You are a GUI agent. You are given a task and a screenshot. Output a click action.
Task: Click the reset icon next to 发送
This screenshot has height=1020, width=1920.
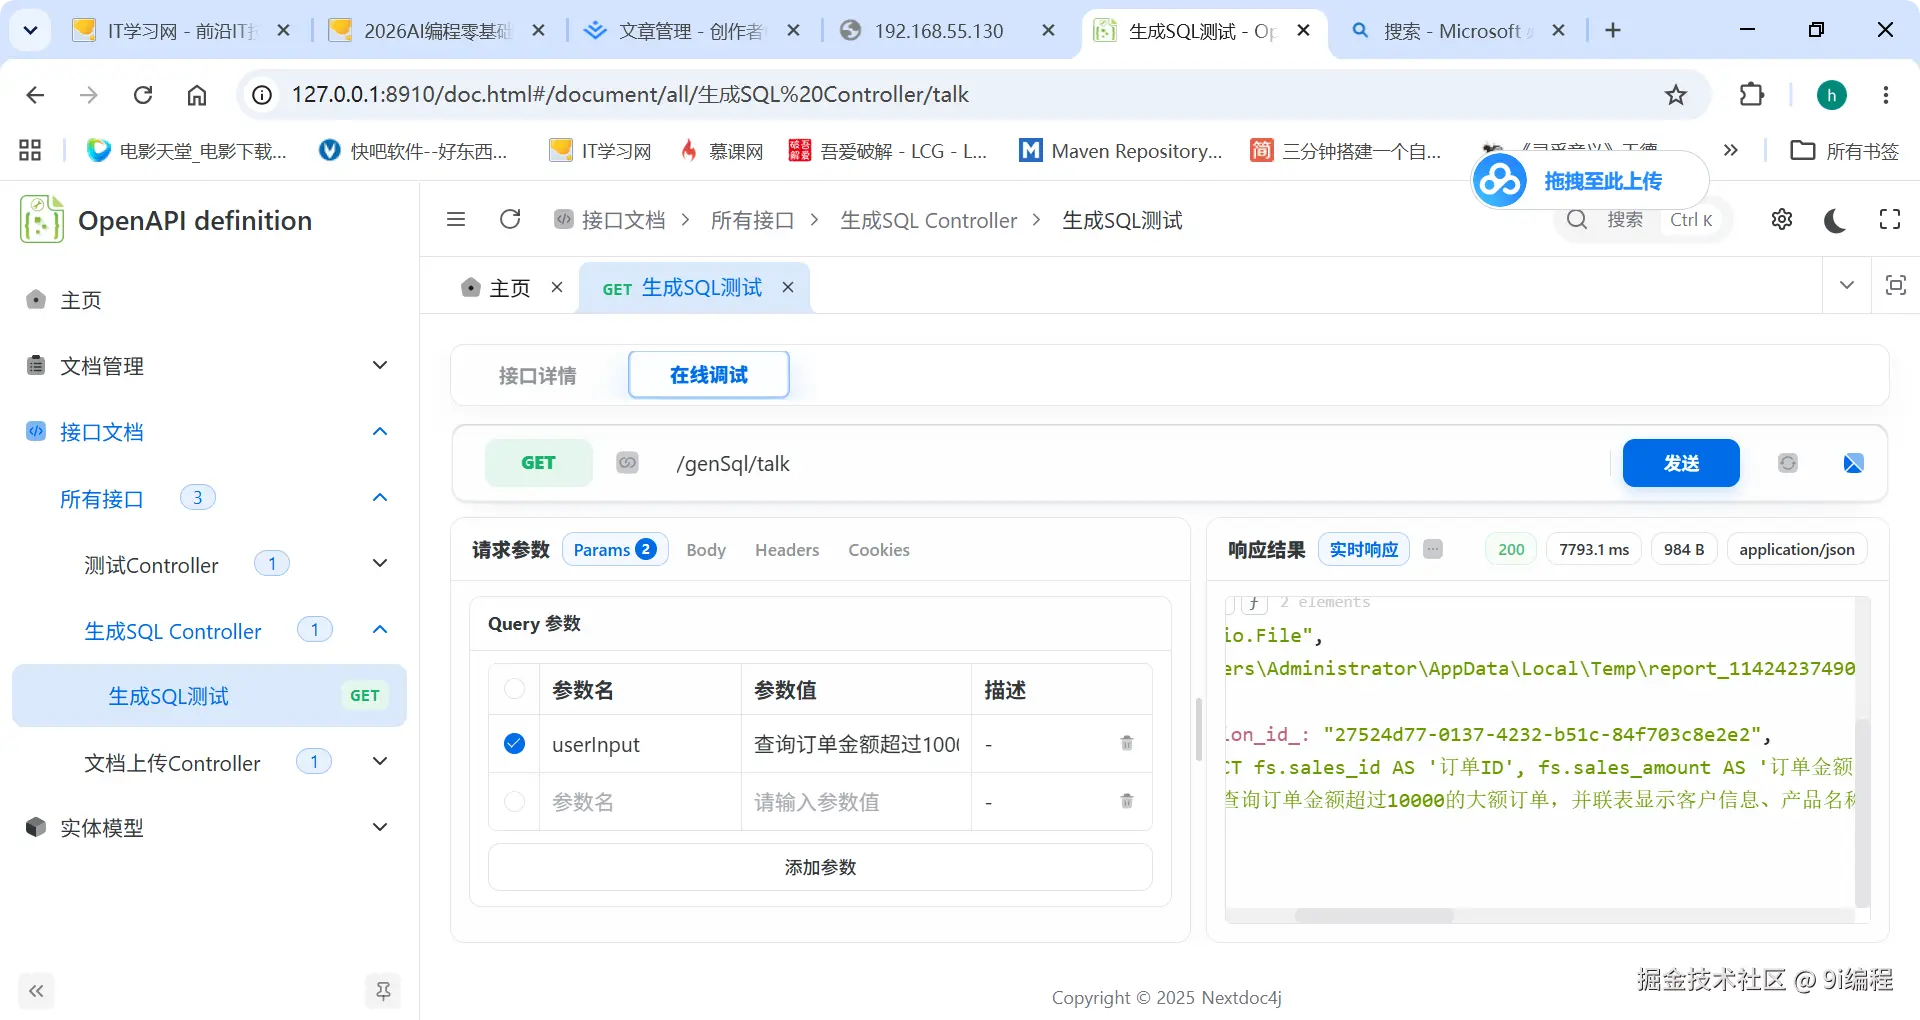click(1788, 463)
